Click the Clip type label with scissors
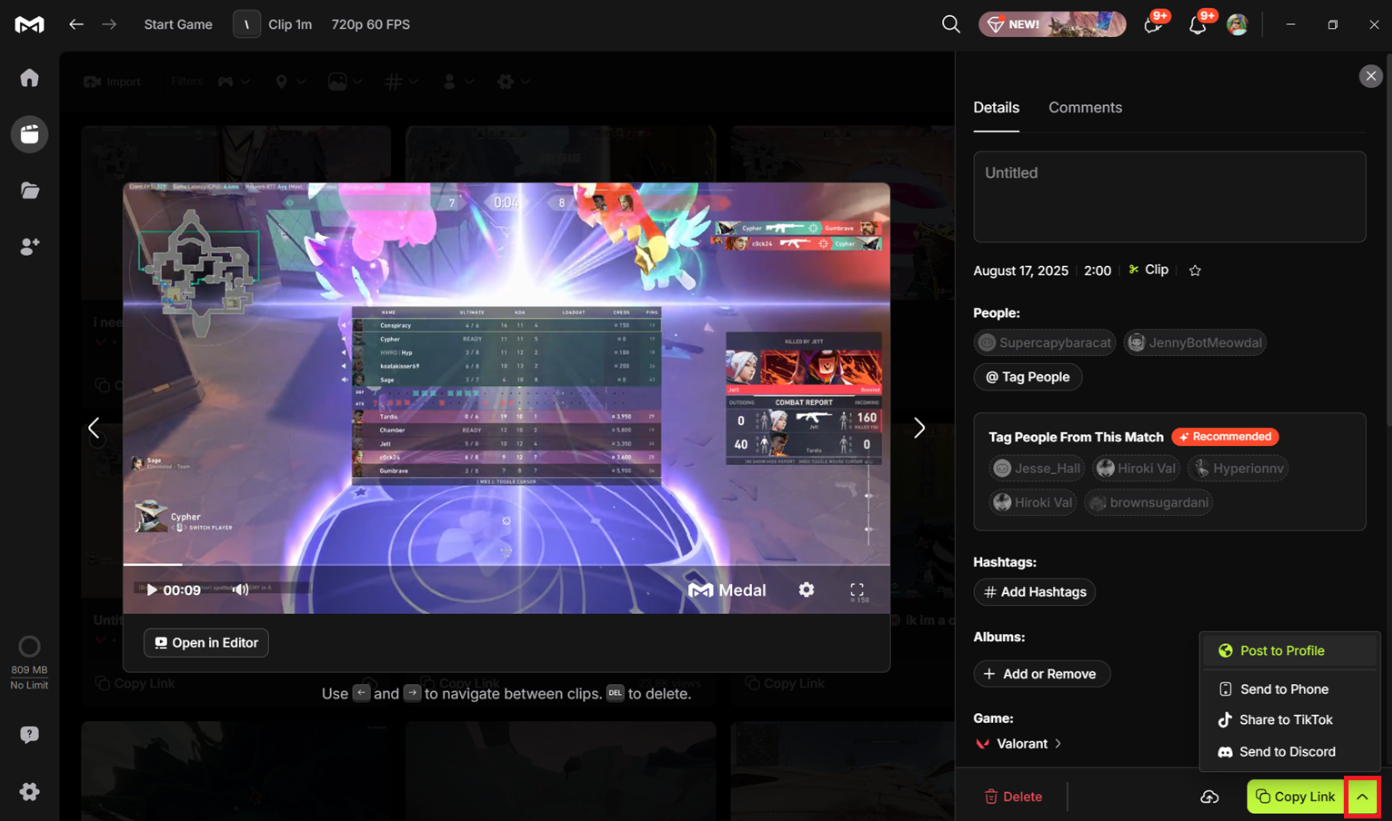This screenshot has width=1392, height=821. 1148,270
